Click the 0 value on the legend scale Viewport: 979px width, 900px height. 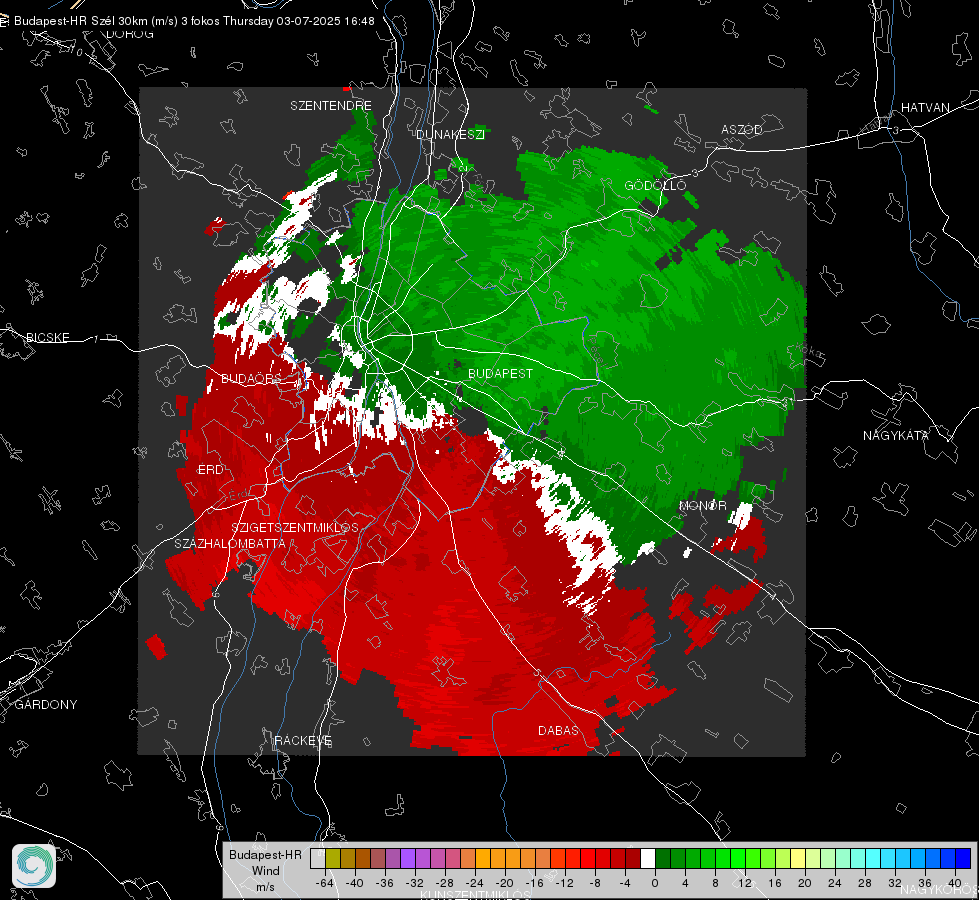[655, 883]
